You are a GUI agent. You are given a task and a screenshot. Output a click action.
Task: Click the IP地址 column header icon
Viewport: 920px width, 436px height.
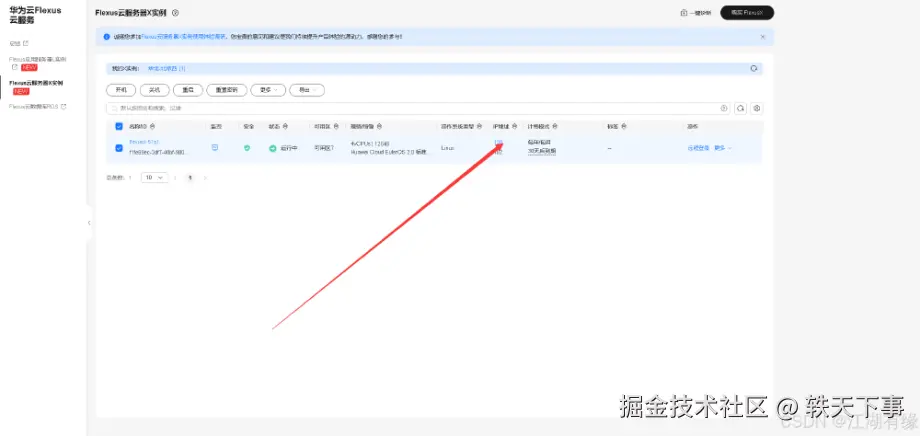[x=515, y=126]
